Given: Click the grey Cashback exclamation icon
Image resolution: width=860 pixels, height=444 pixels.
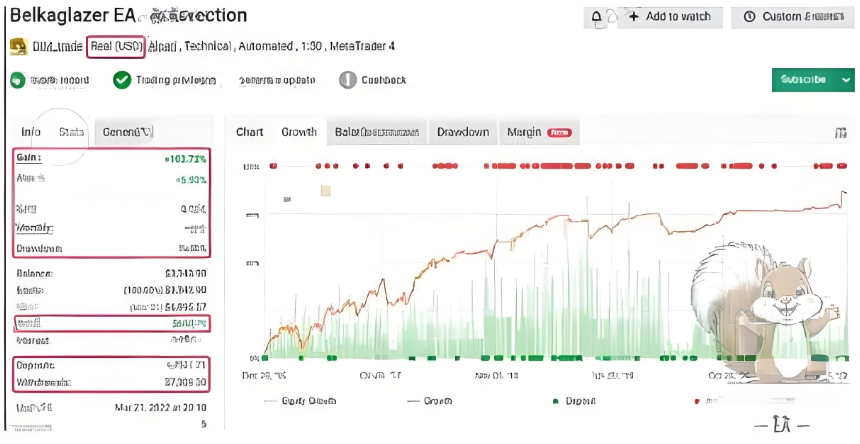Looking at the screenshot, I should click(x=347, y=80).
